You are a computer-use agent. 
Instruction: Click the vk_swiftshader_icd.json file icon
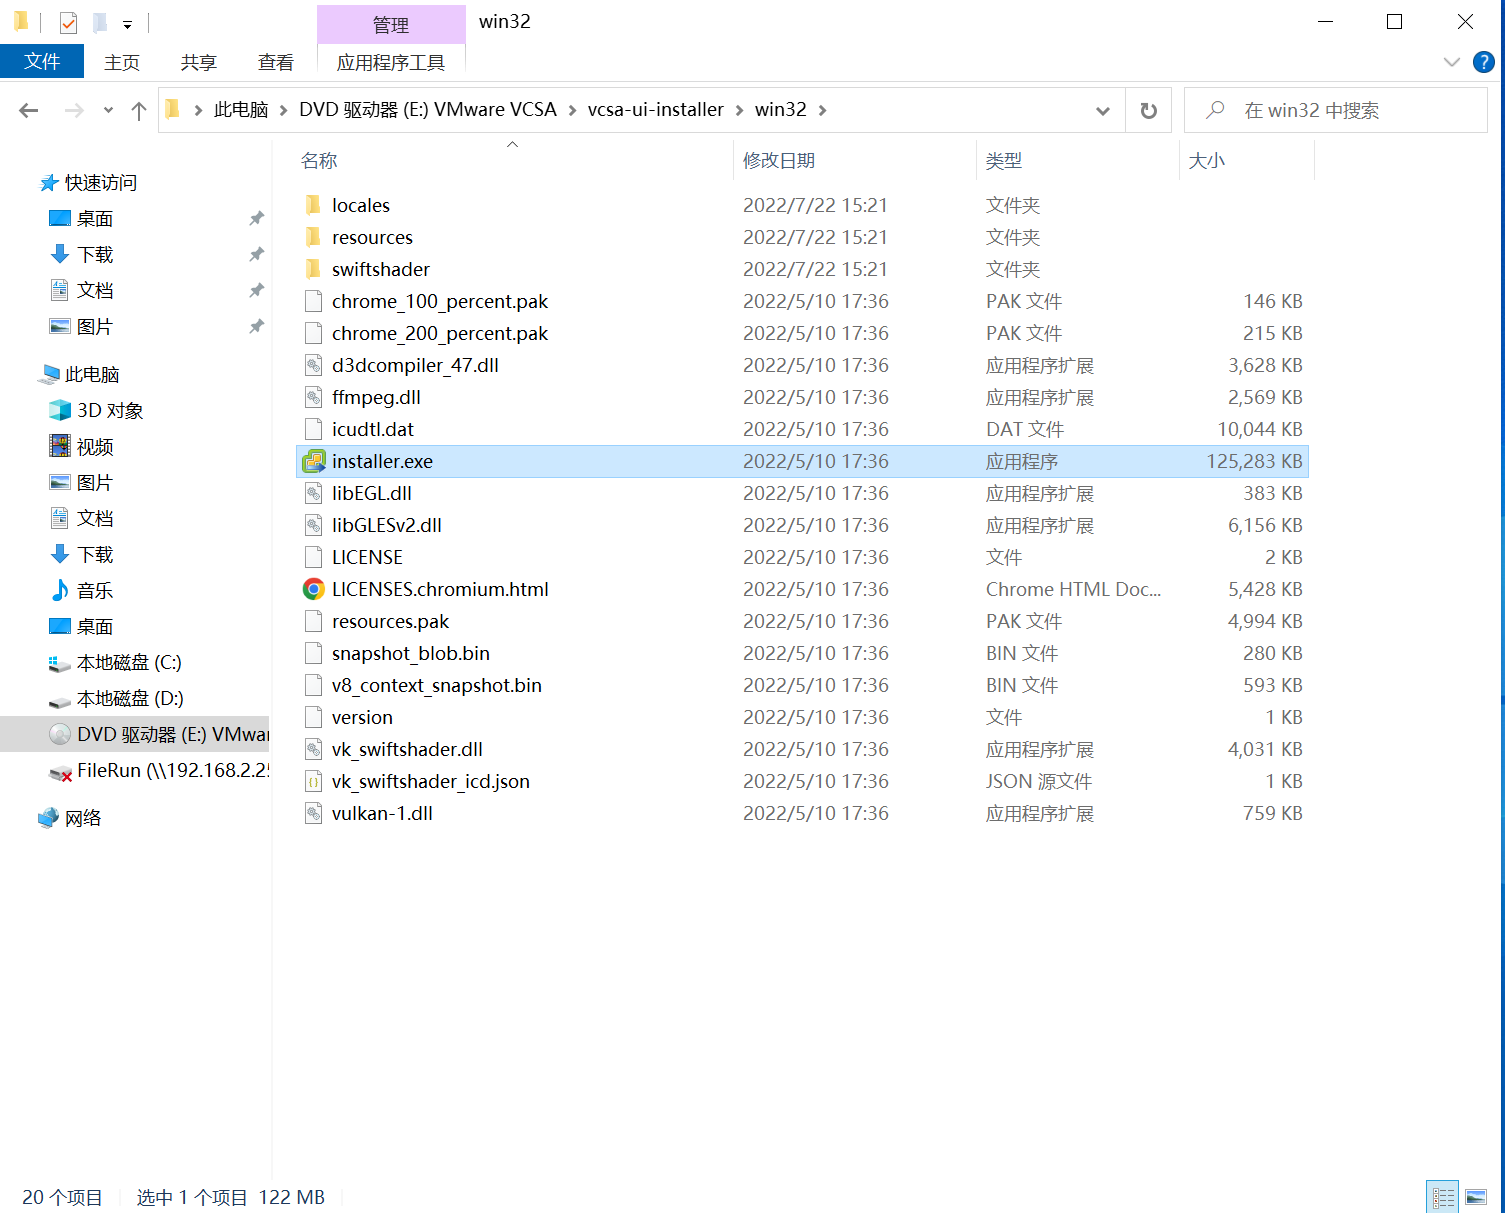(314, 781)
